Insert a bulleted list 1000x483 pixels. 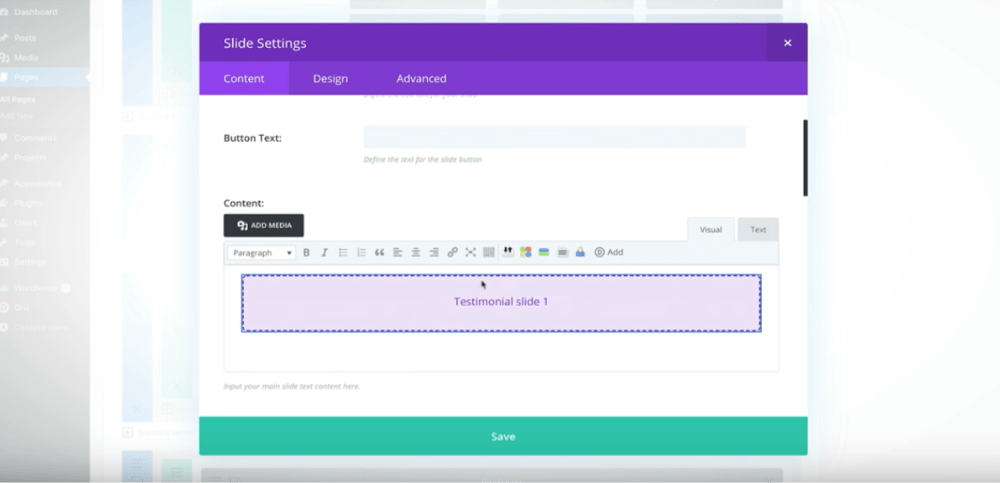point(342,253)
